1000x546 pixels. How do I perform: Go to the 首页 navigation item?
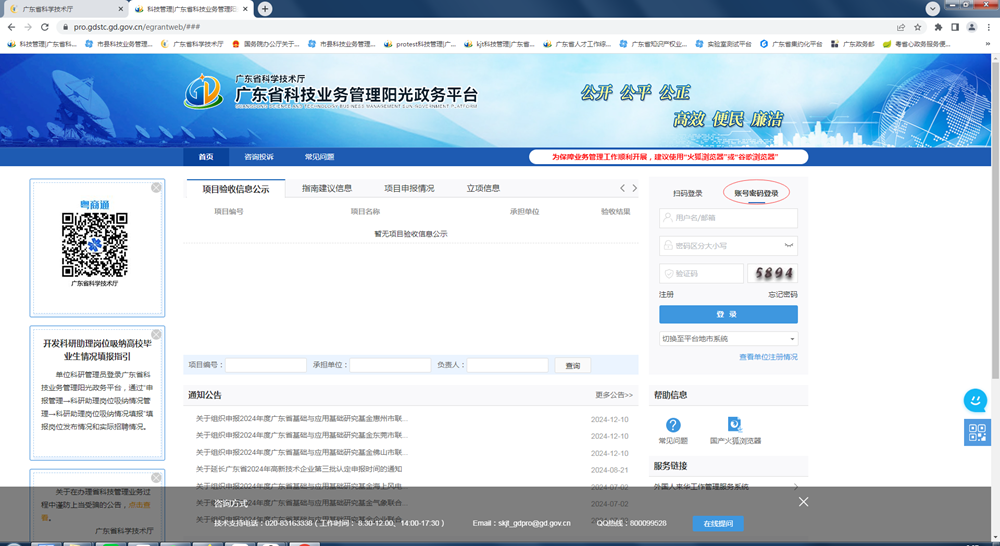pos(205,157)
